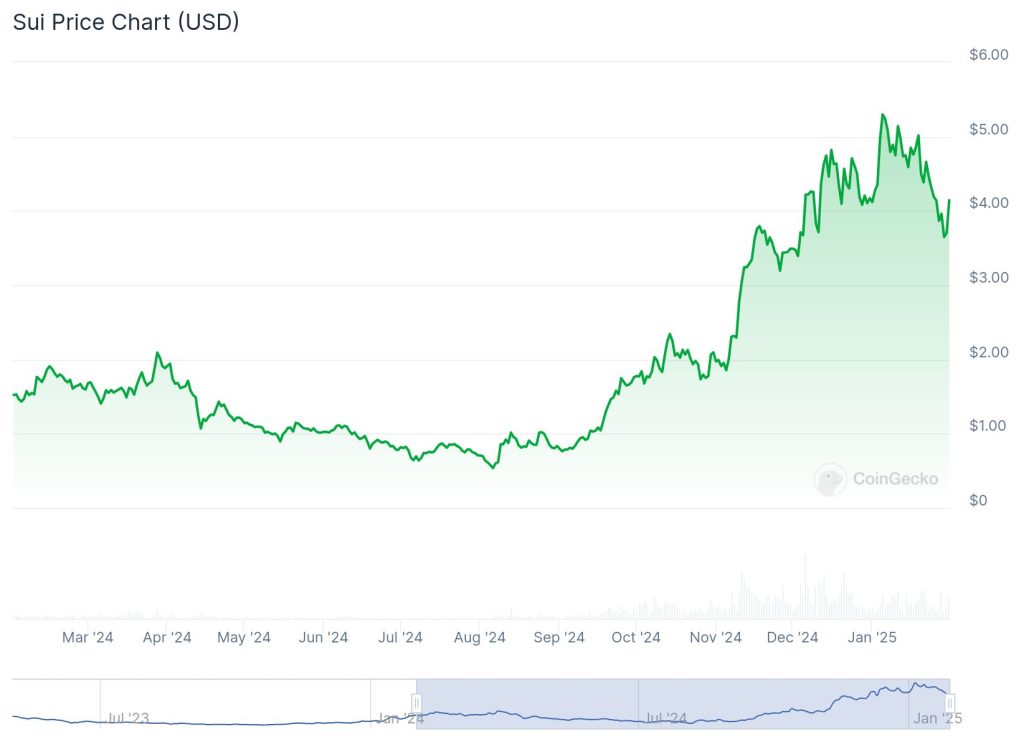
Task: Click the $3.00 price axis label
Action: click(x=989, y=278)
